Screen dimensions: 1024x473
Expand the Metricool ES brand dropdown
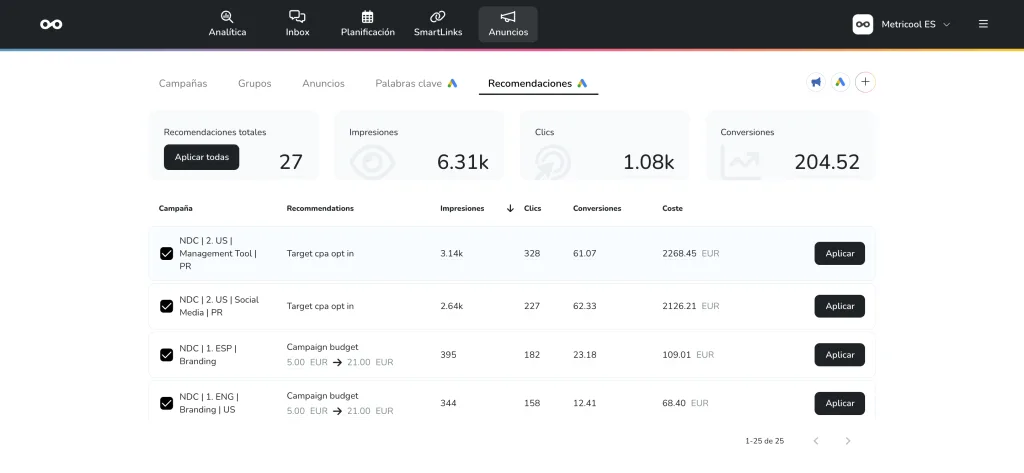tap(901, 24)
